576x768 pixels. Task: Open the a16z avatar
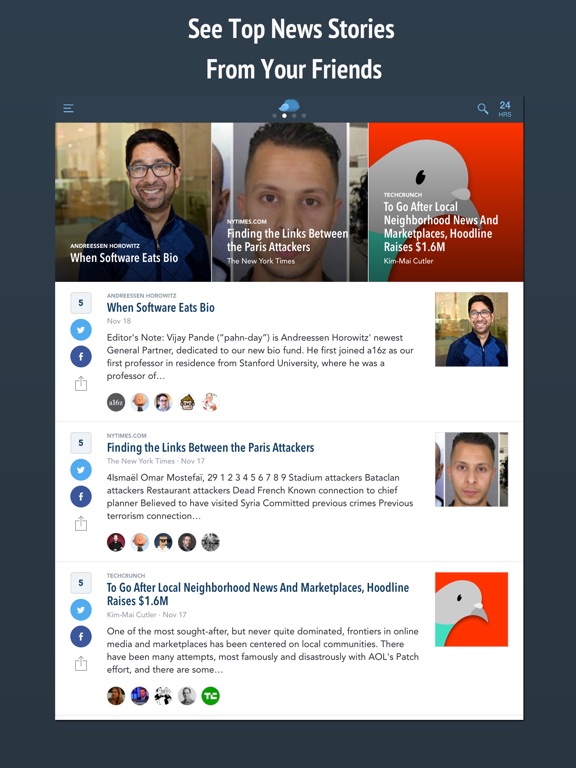[x=116, y=402]
